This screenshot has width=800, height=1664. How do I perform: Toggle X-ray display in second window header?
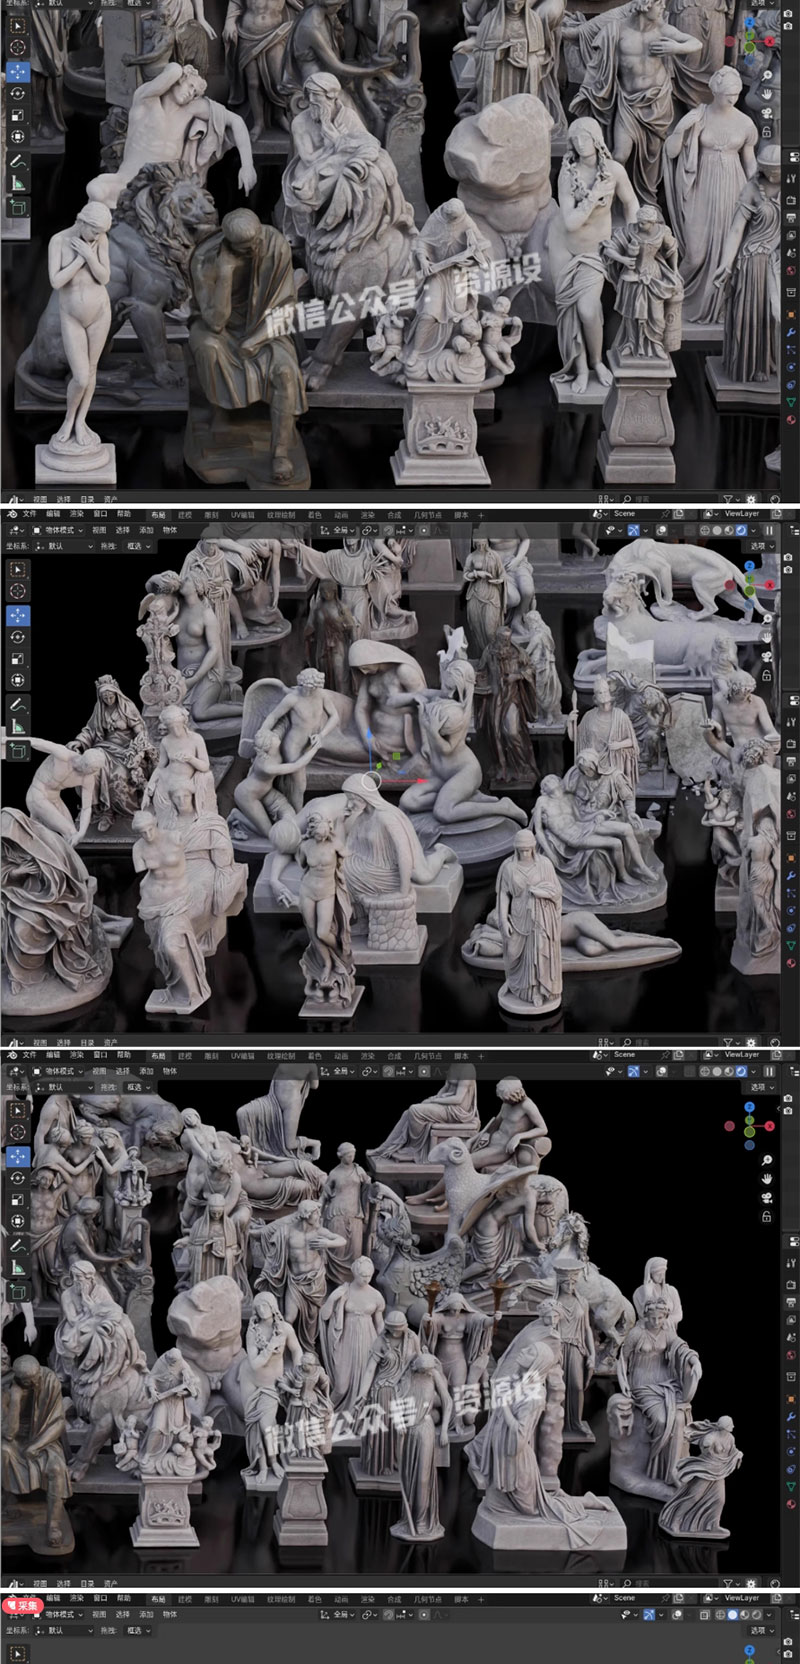690,531
